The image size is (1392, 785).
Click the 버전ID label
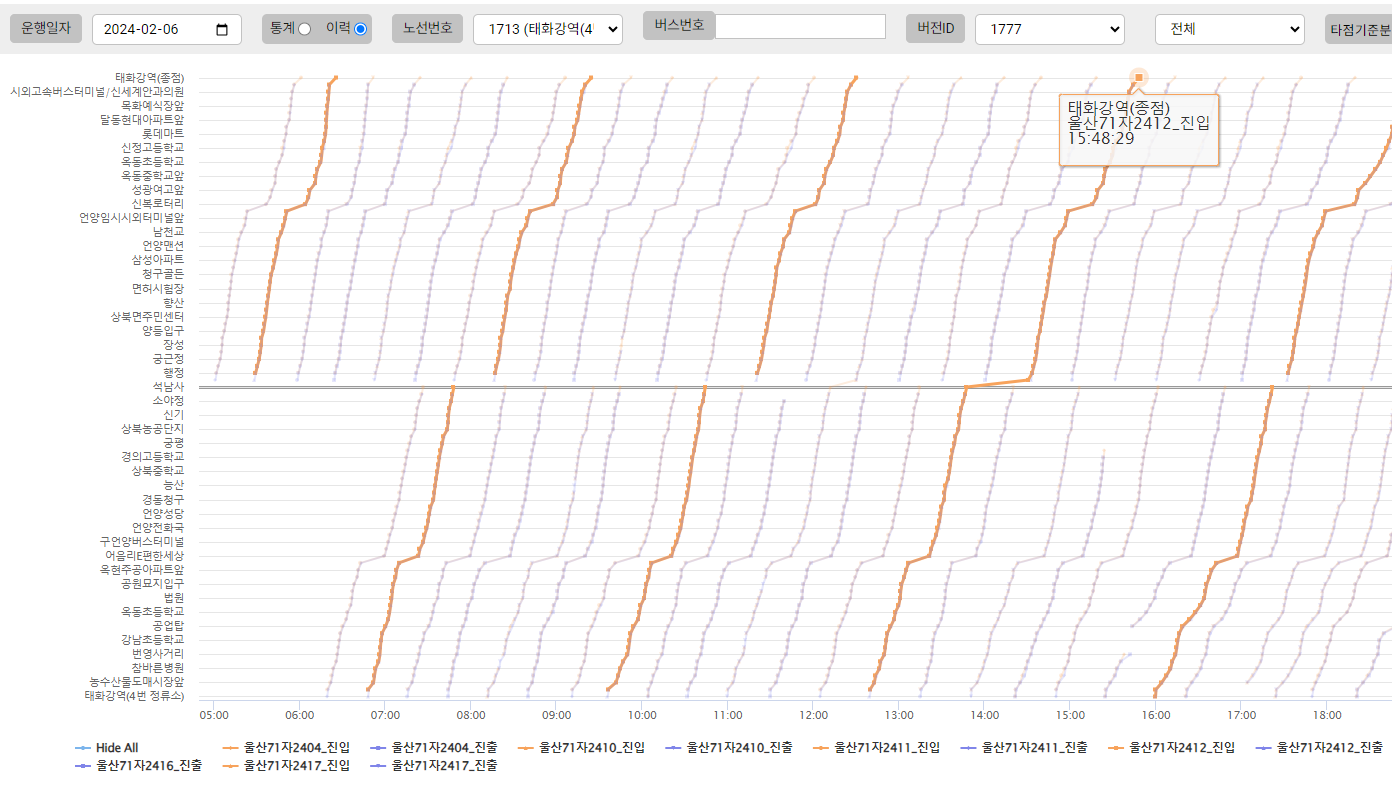click(935, 29)
